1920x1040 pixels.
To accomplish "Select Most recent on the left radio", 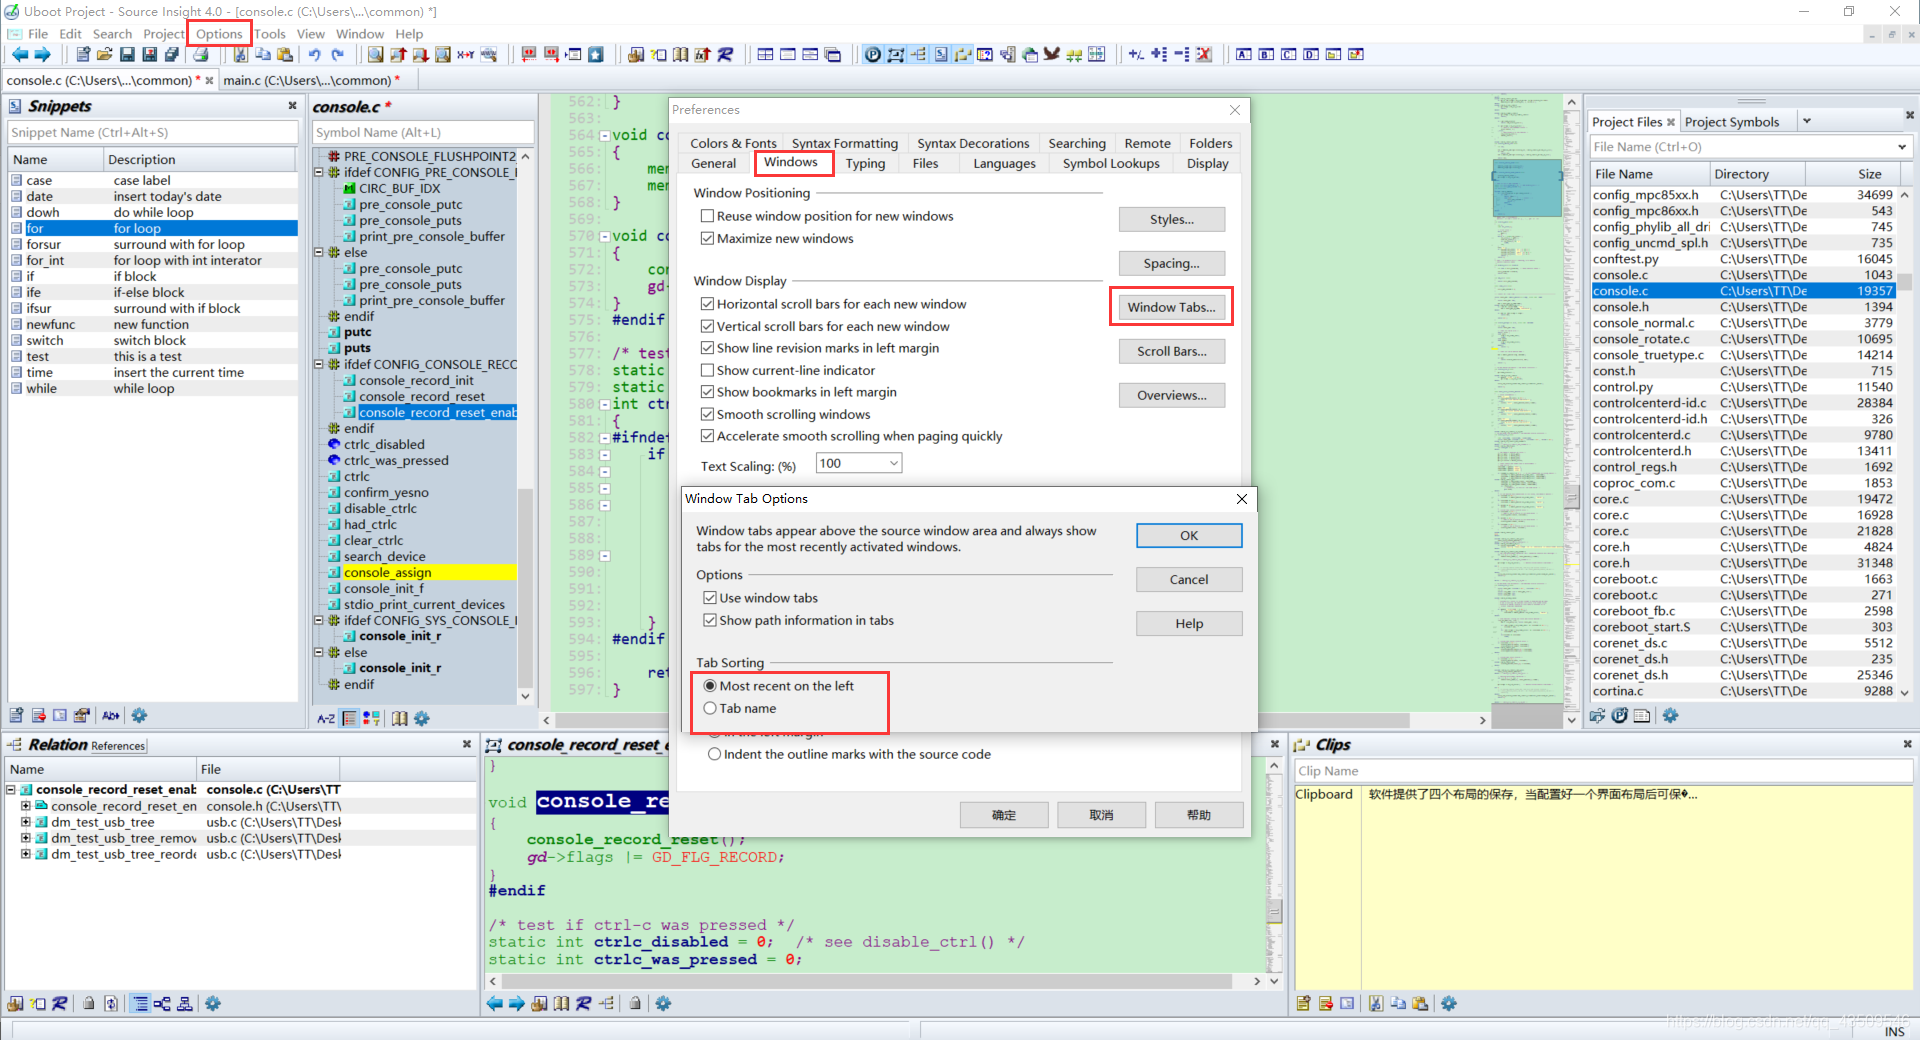I will point(710,686).
